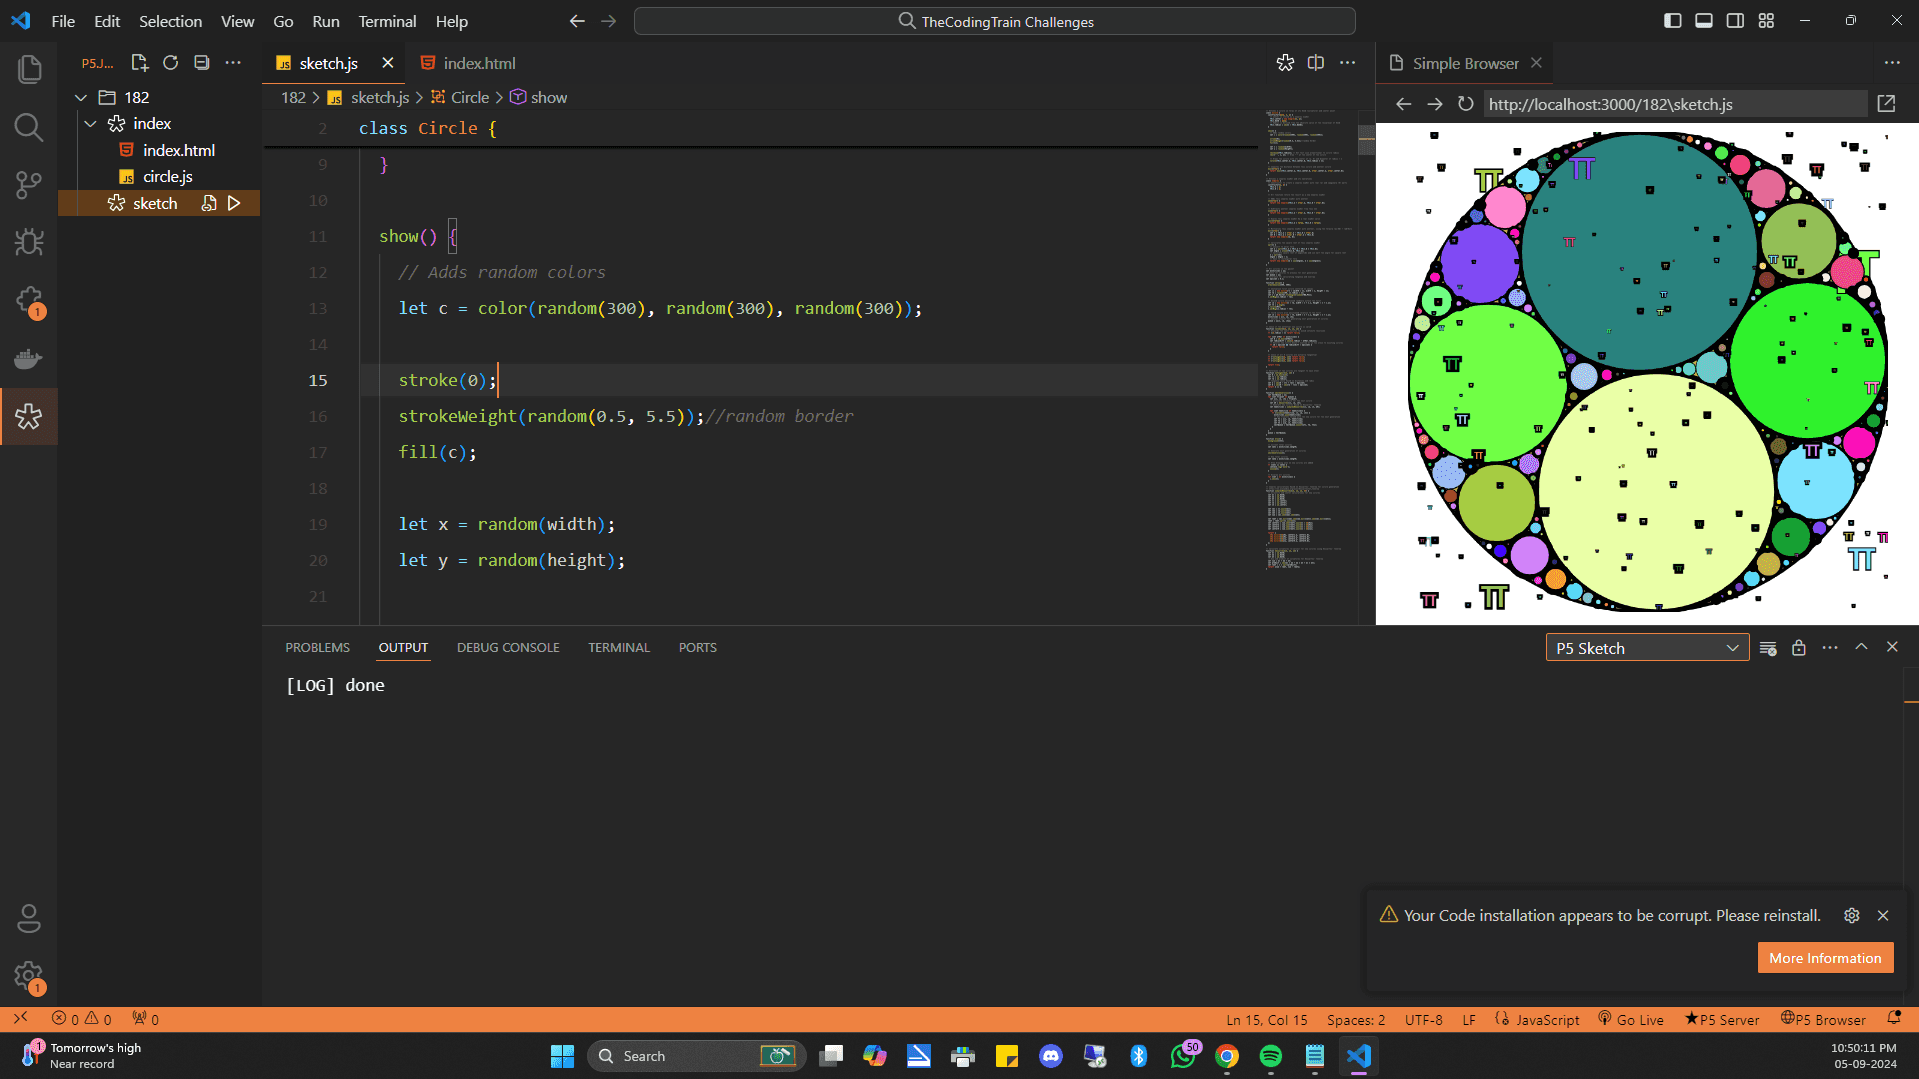Viewport: 1919px width, 1079px height.
Task: Open the P5 Sketch output channel dropdown
Action: [x=1645, y=647]
